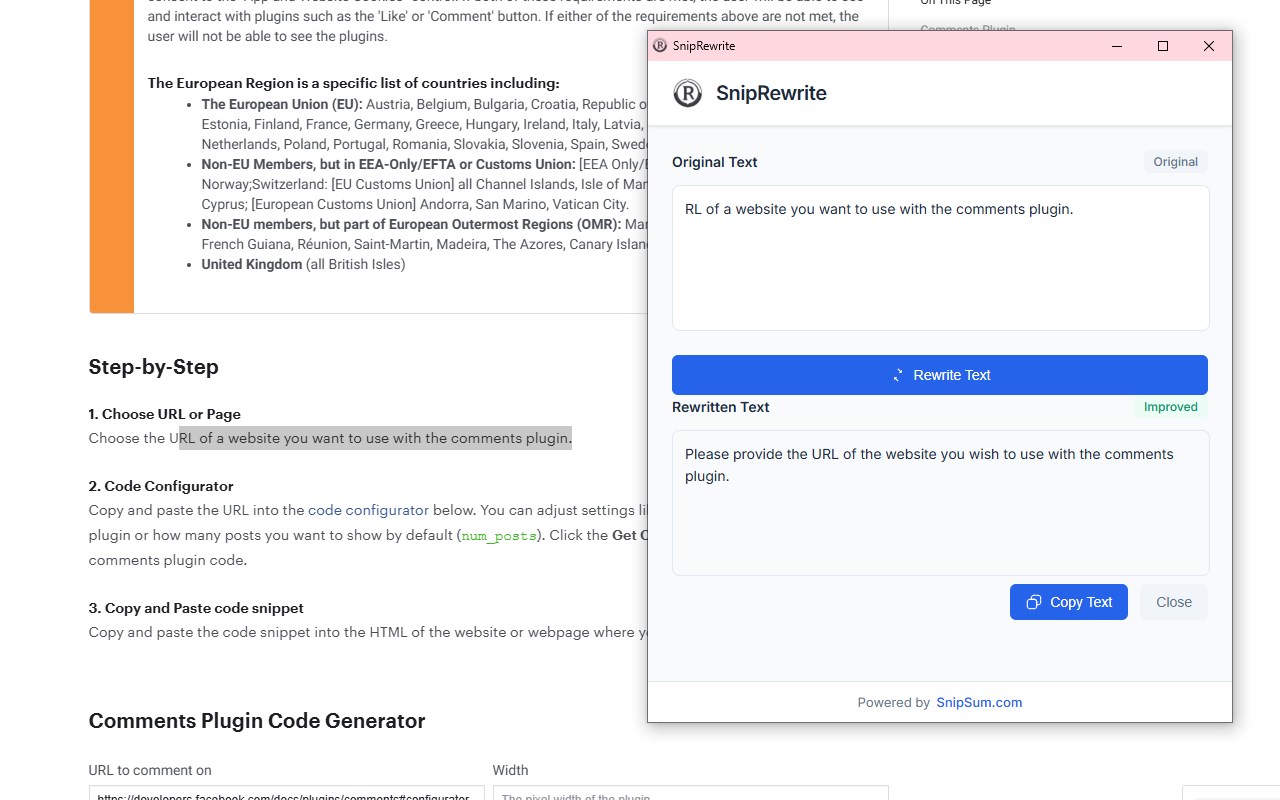Click the Rewrite Text button
The width and height of the screenshot is (1280, 800).
(940, 375)
